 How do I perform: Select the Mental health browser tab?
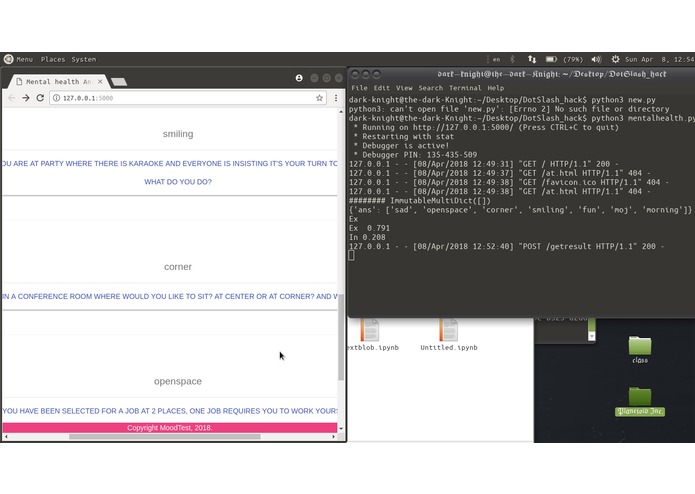point(57,82)
